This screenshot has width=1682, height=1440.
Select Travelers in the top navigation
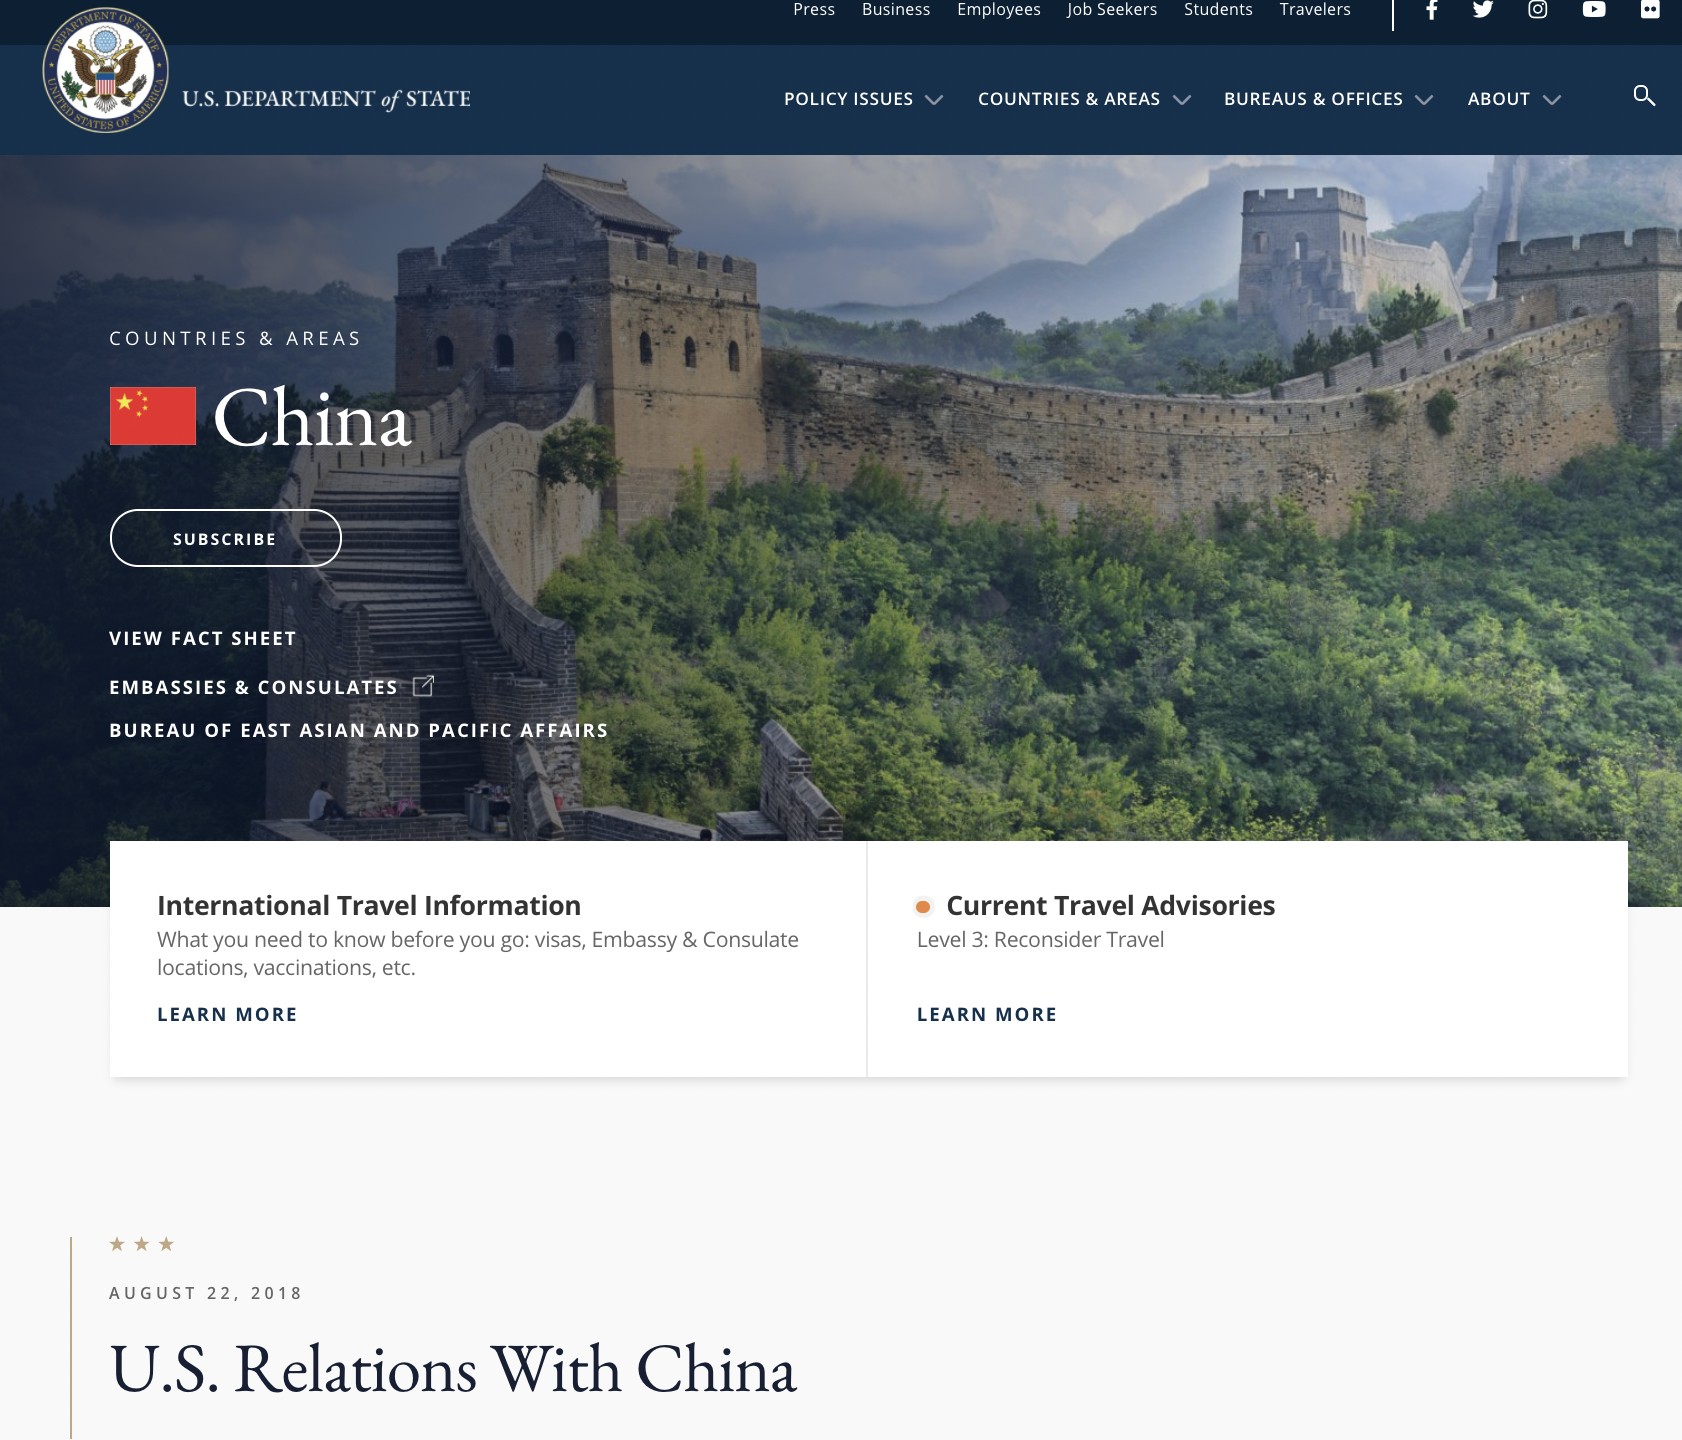click(x=1315, y=10)
